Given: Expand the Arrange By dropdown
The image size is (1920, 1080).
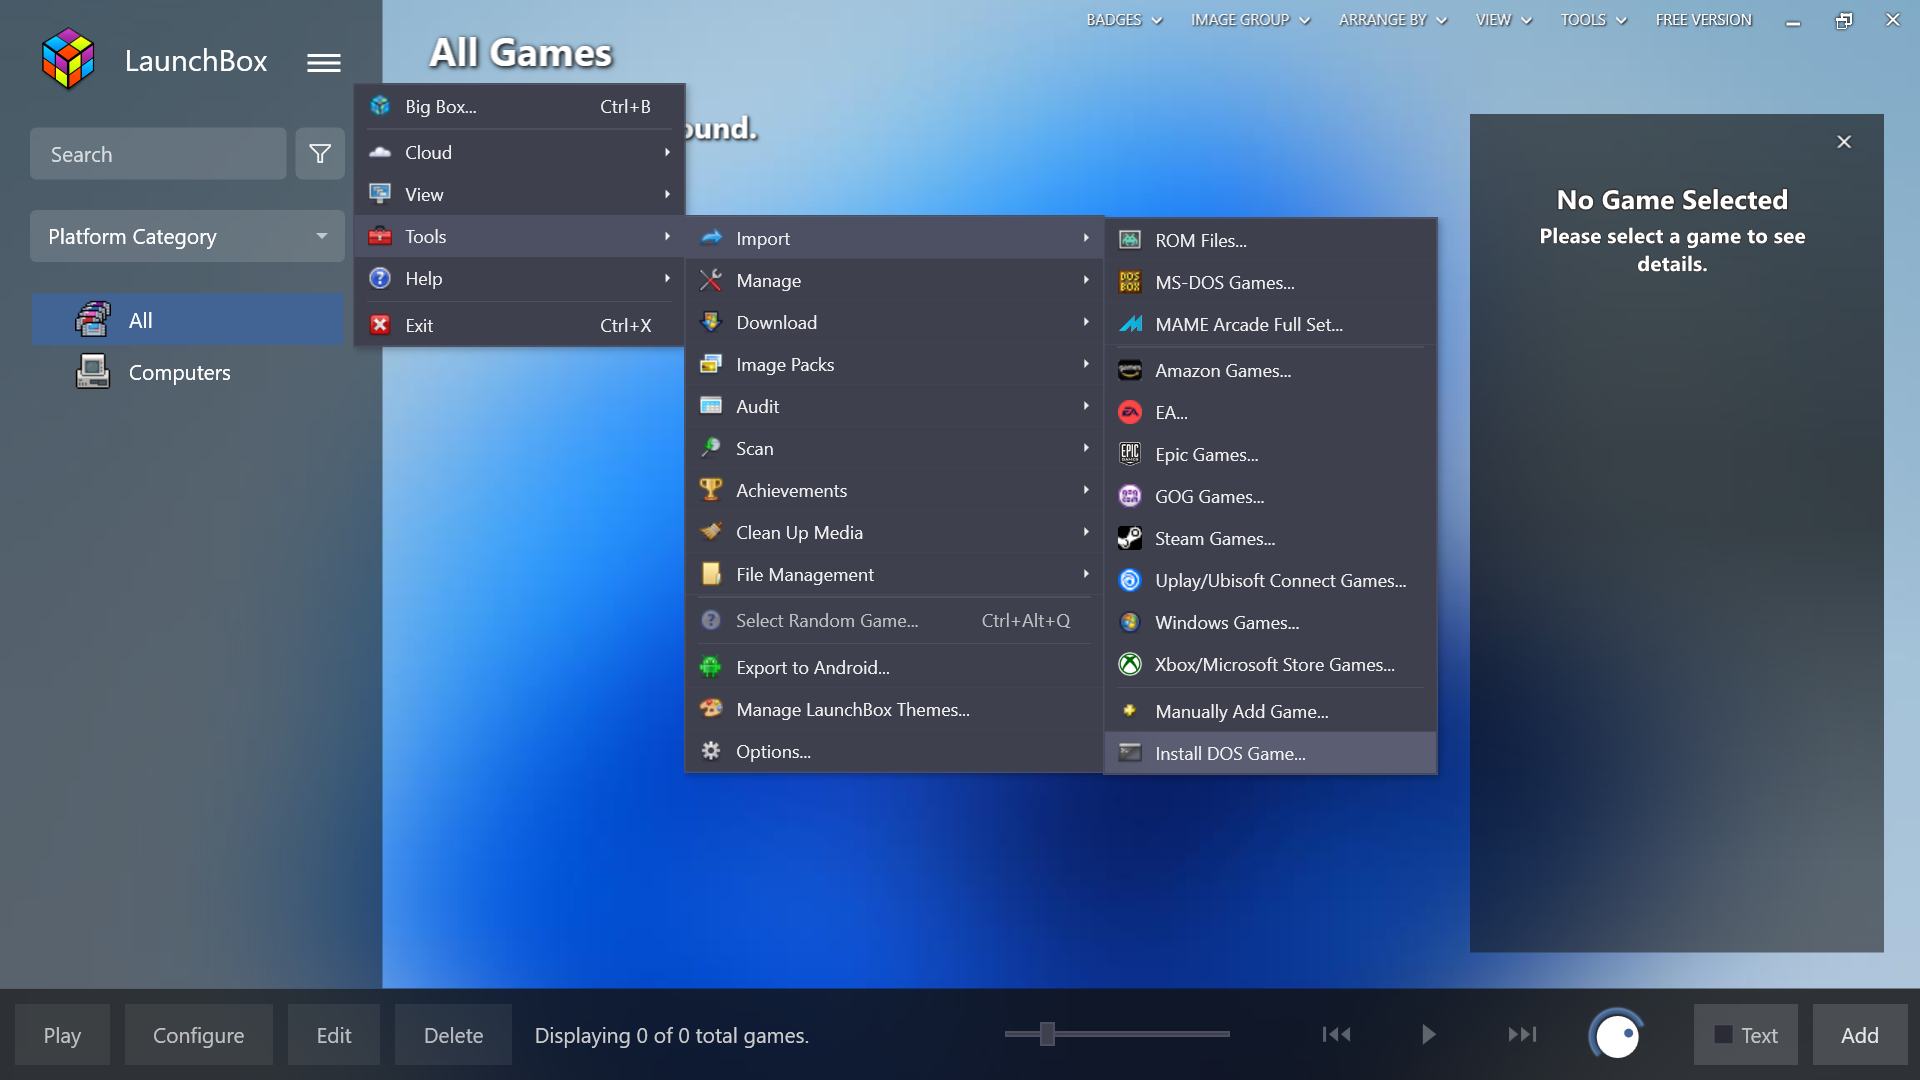Looking at the screenshot, I should pos(1392,20).
